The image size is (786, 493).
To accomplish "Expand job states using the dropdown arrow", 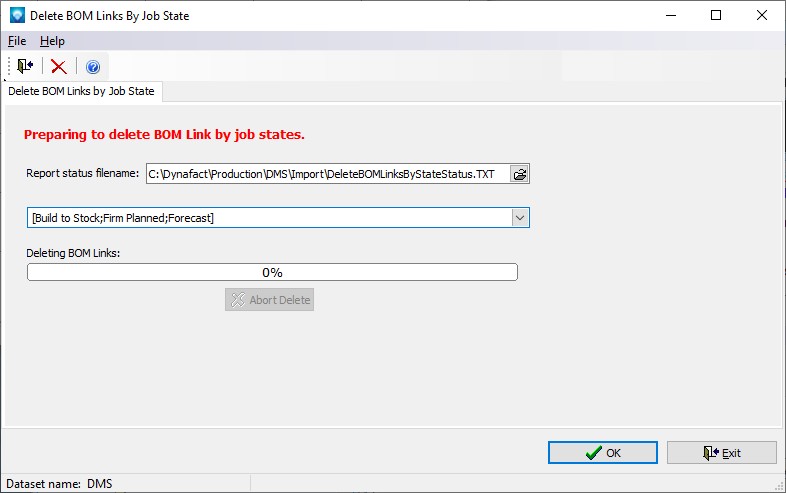I will click(519, 217).
